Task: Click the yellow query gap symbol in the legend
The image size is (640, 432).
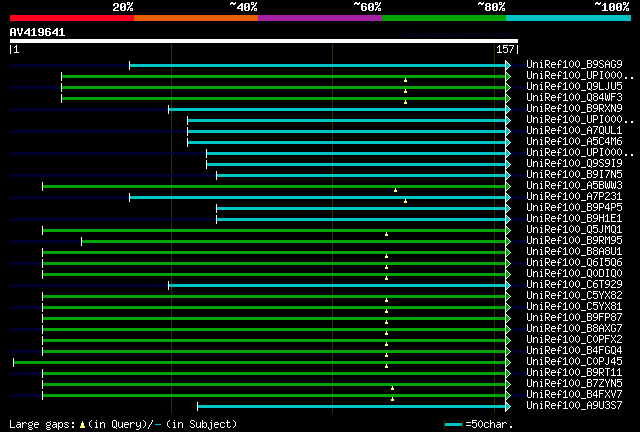Action: click(82, 425)
